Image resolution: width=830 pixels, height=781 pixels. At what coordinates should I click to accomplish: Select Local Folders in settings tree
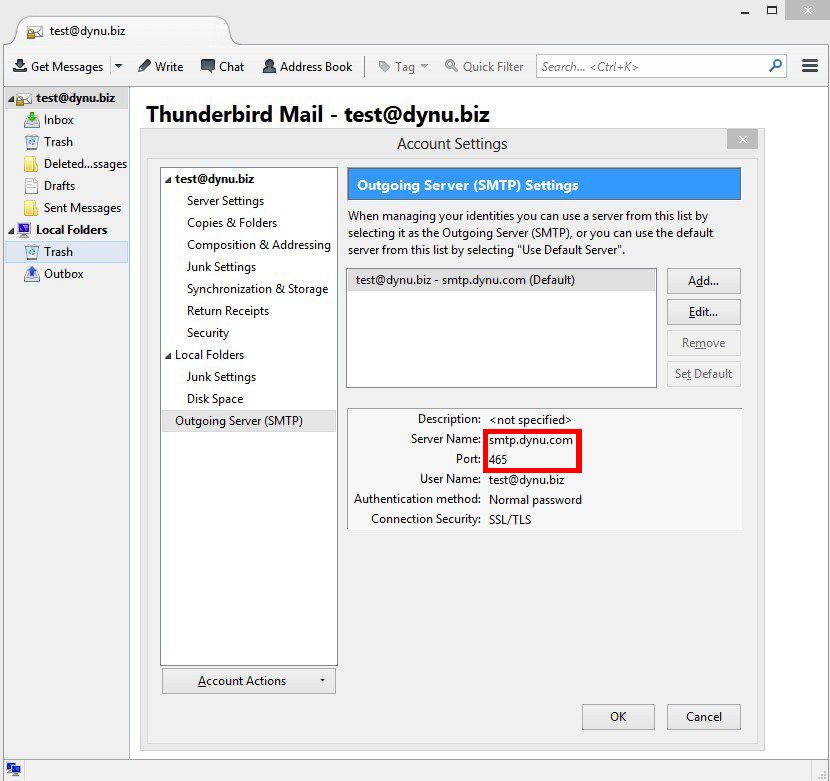coord(210,355)
